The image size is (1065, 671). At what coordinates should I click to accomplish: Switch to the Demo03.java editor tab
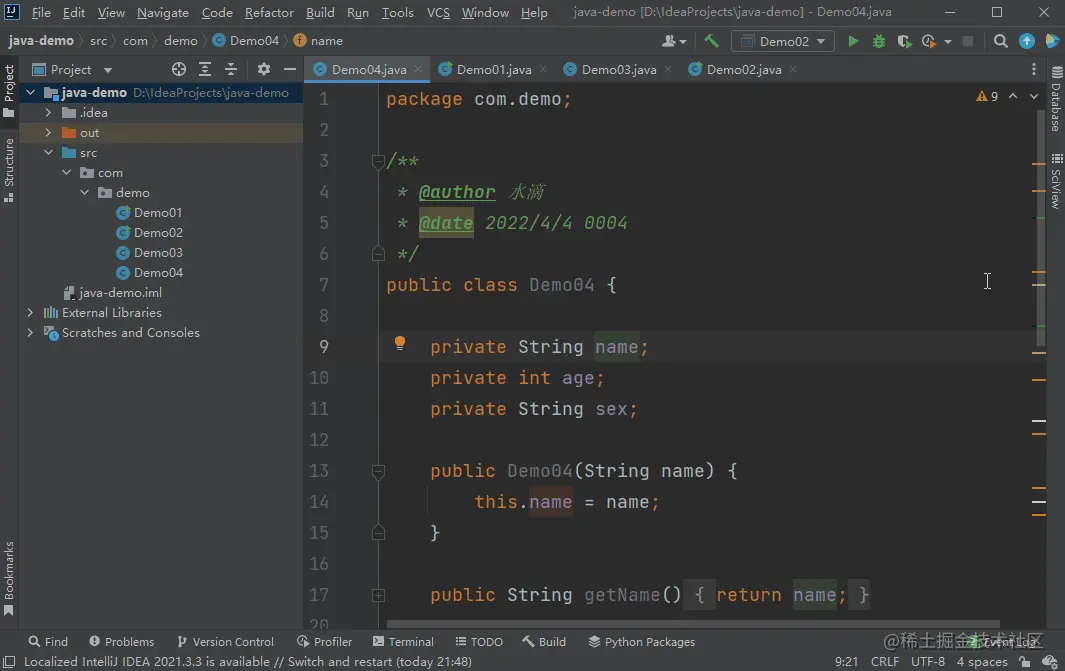(618, 69)
